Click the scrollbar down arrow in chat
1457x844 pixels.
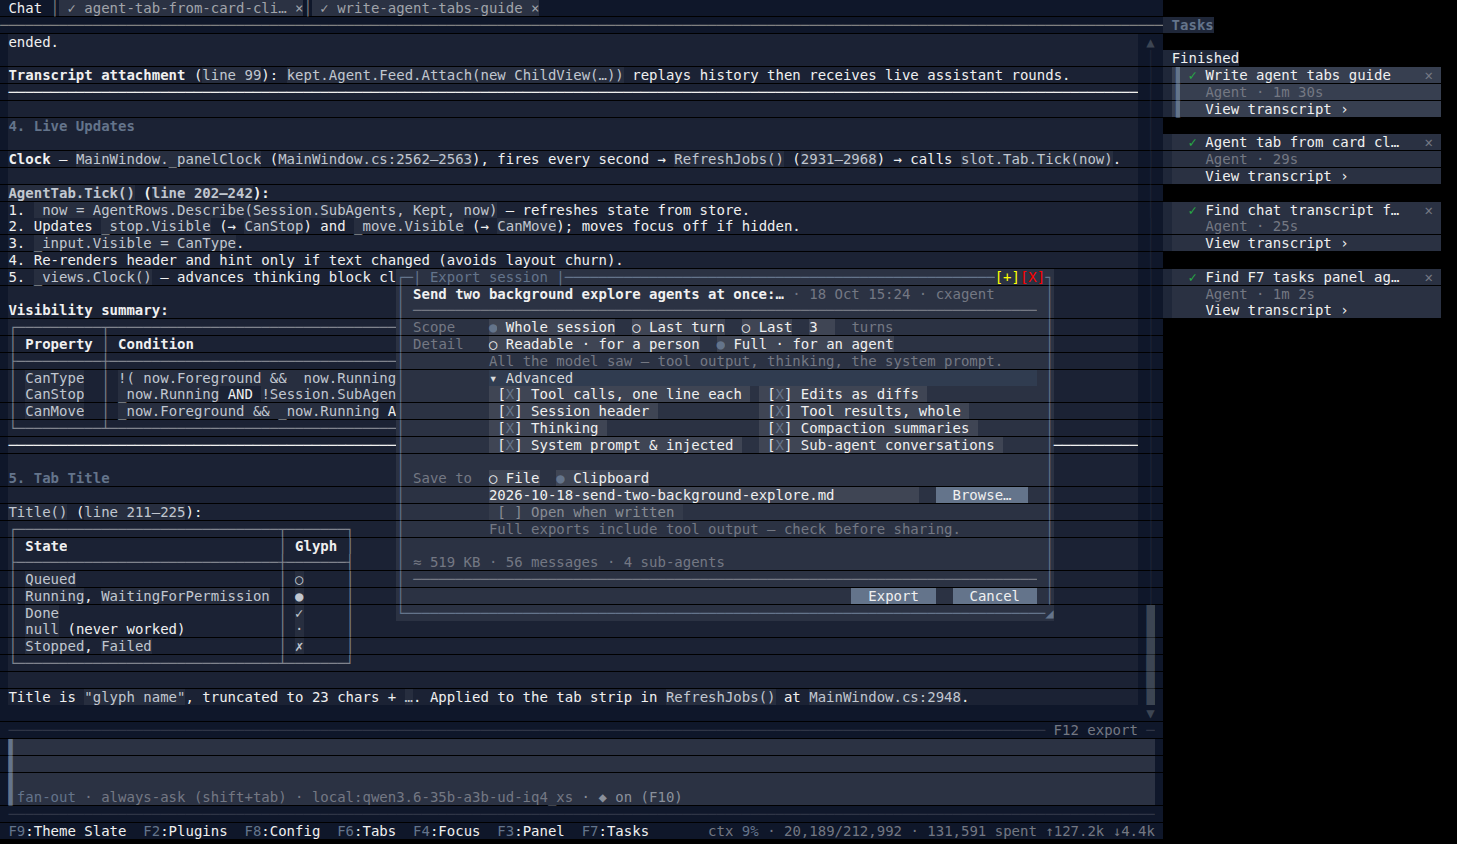[x=1150, y=713]
